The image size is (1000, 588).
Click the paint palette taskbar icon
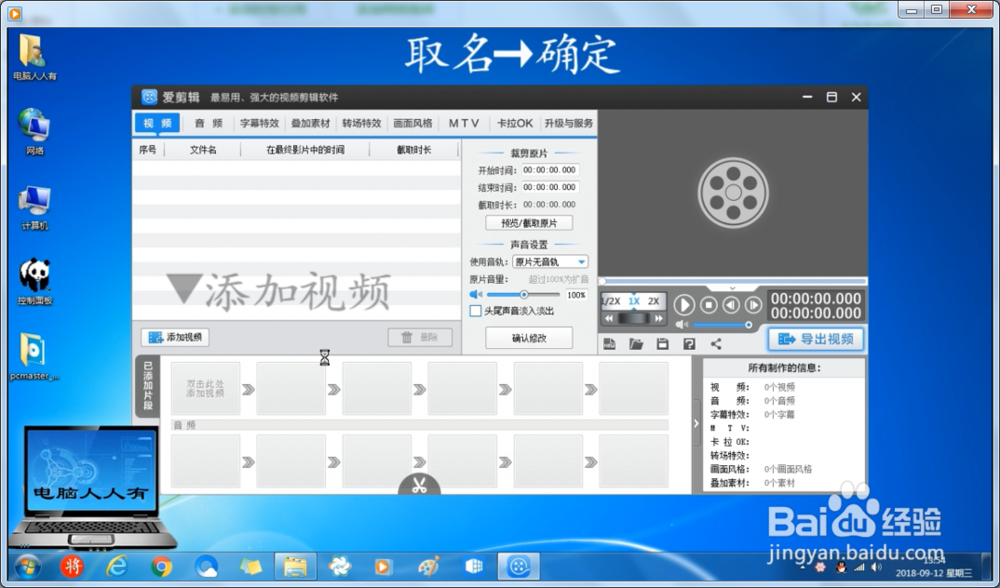[429, 566]
